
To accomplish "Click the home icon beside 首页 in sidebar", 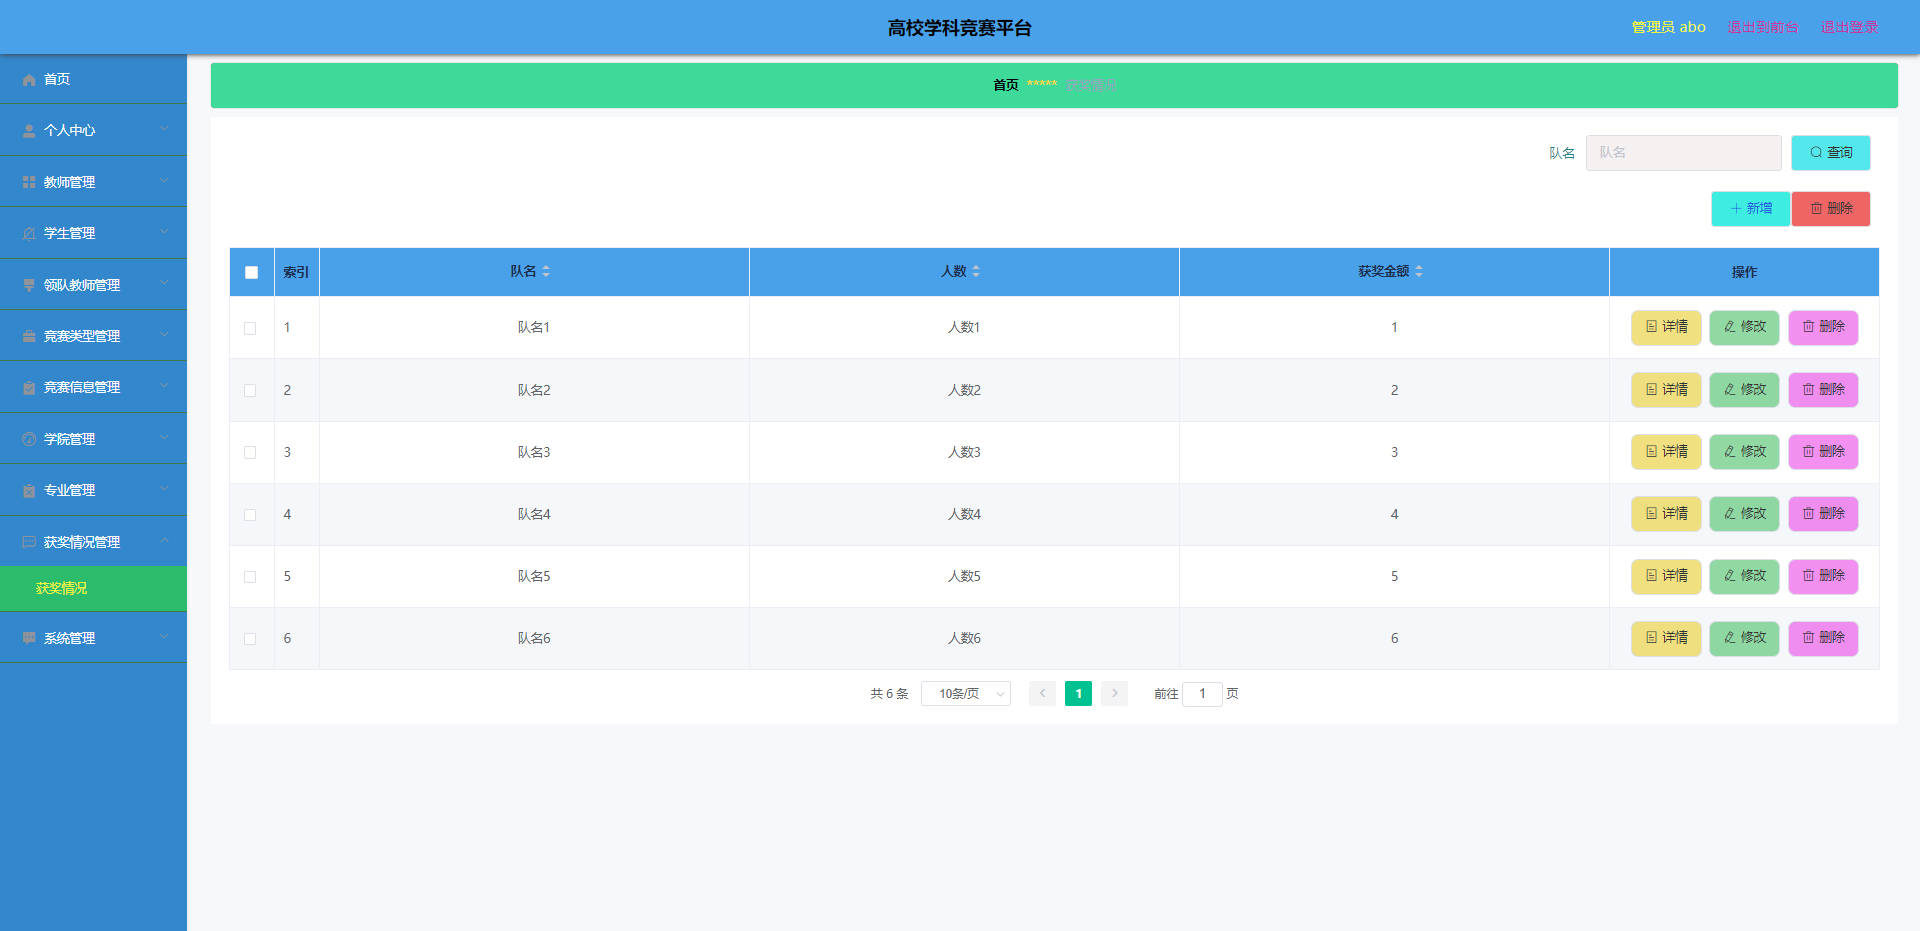I will (x=29, y=80).
